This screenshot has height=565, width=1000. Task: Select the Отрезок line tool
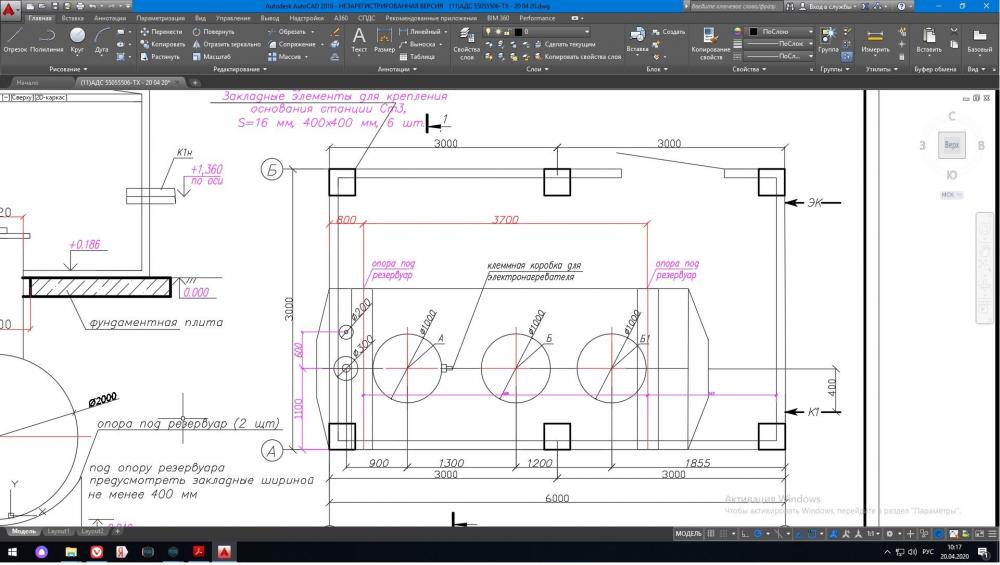15,39
